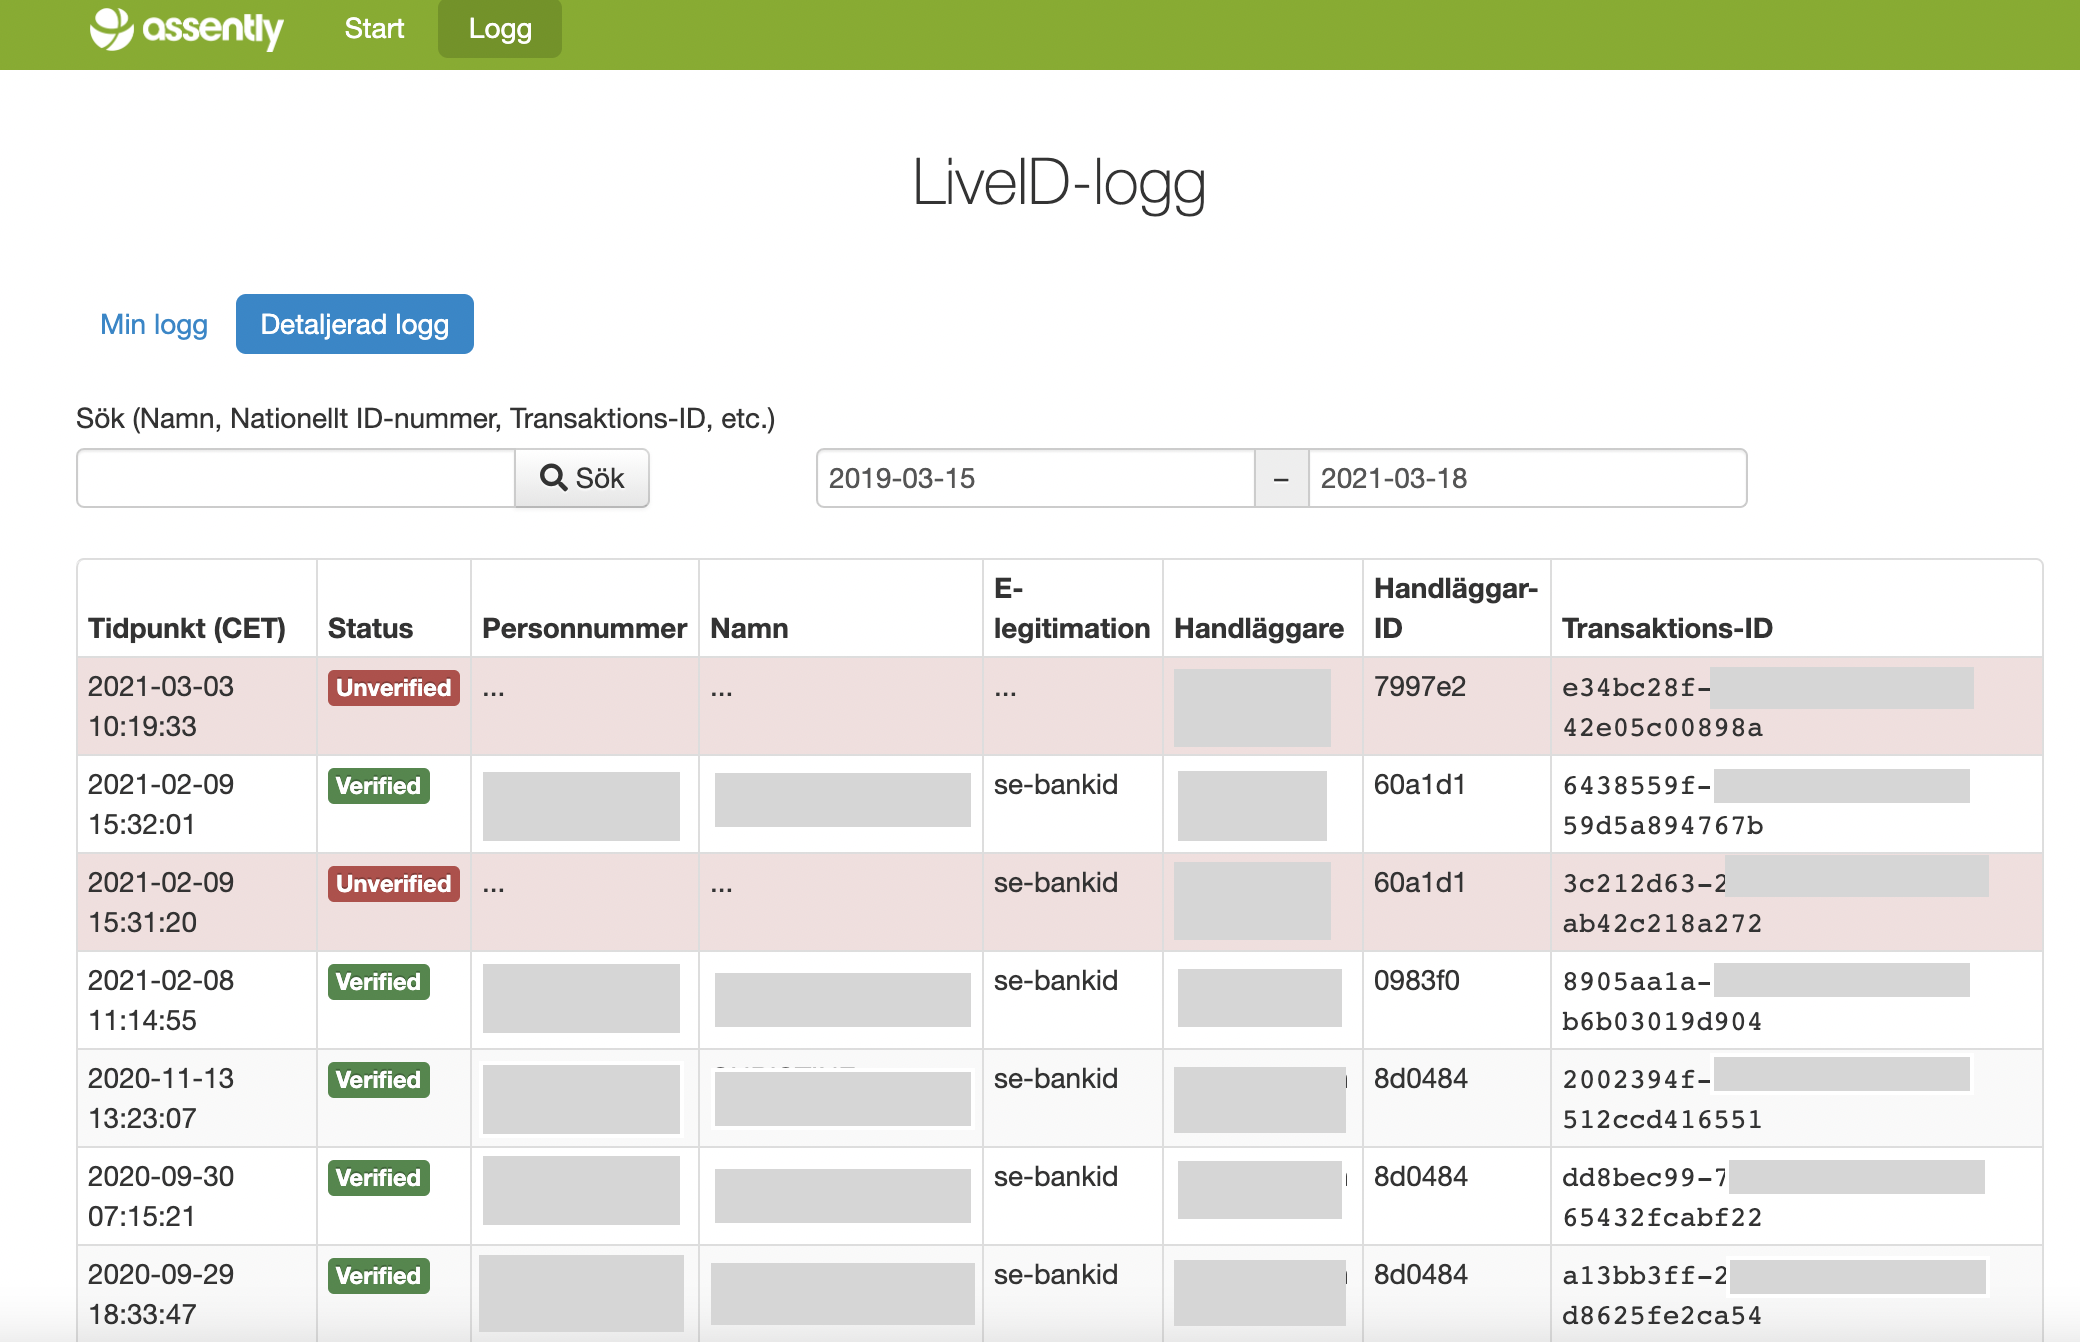Click the Sök search button

coord(582,478)
